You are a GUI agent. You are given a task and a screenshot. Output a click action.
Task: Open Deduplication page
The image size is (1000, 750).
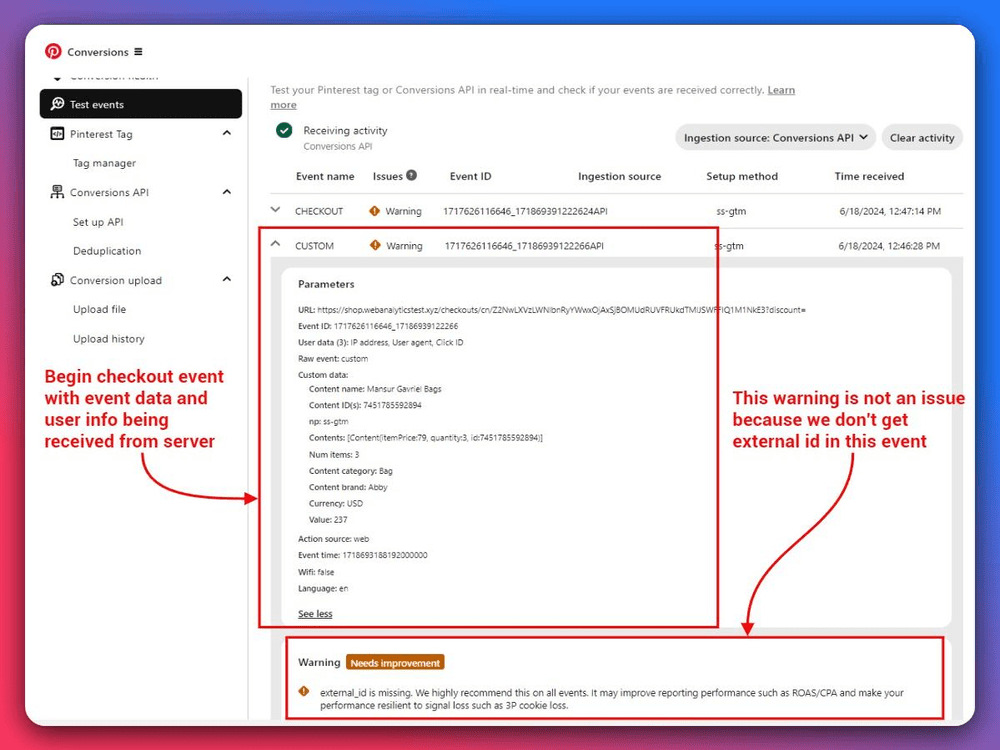pos(107,251)
